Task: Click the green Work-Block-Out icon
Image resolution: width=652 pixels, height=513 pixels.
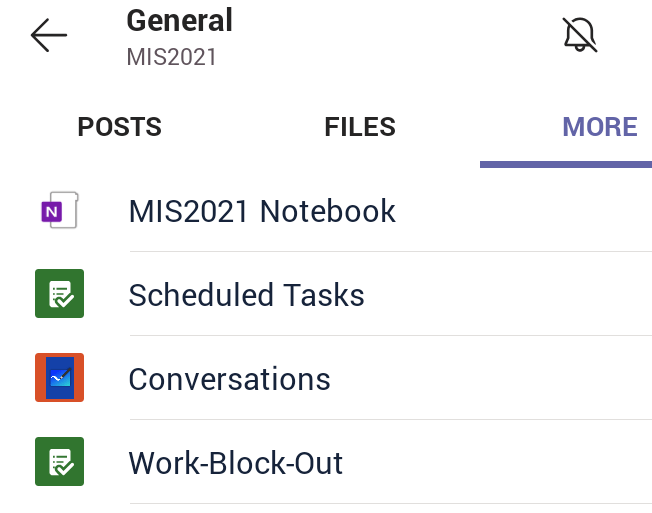Action: click(x=59, y=462)
